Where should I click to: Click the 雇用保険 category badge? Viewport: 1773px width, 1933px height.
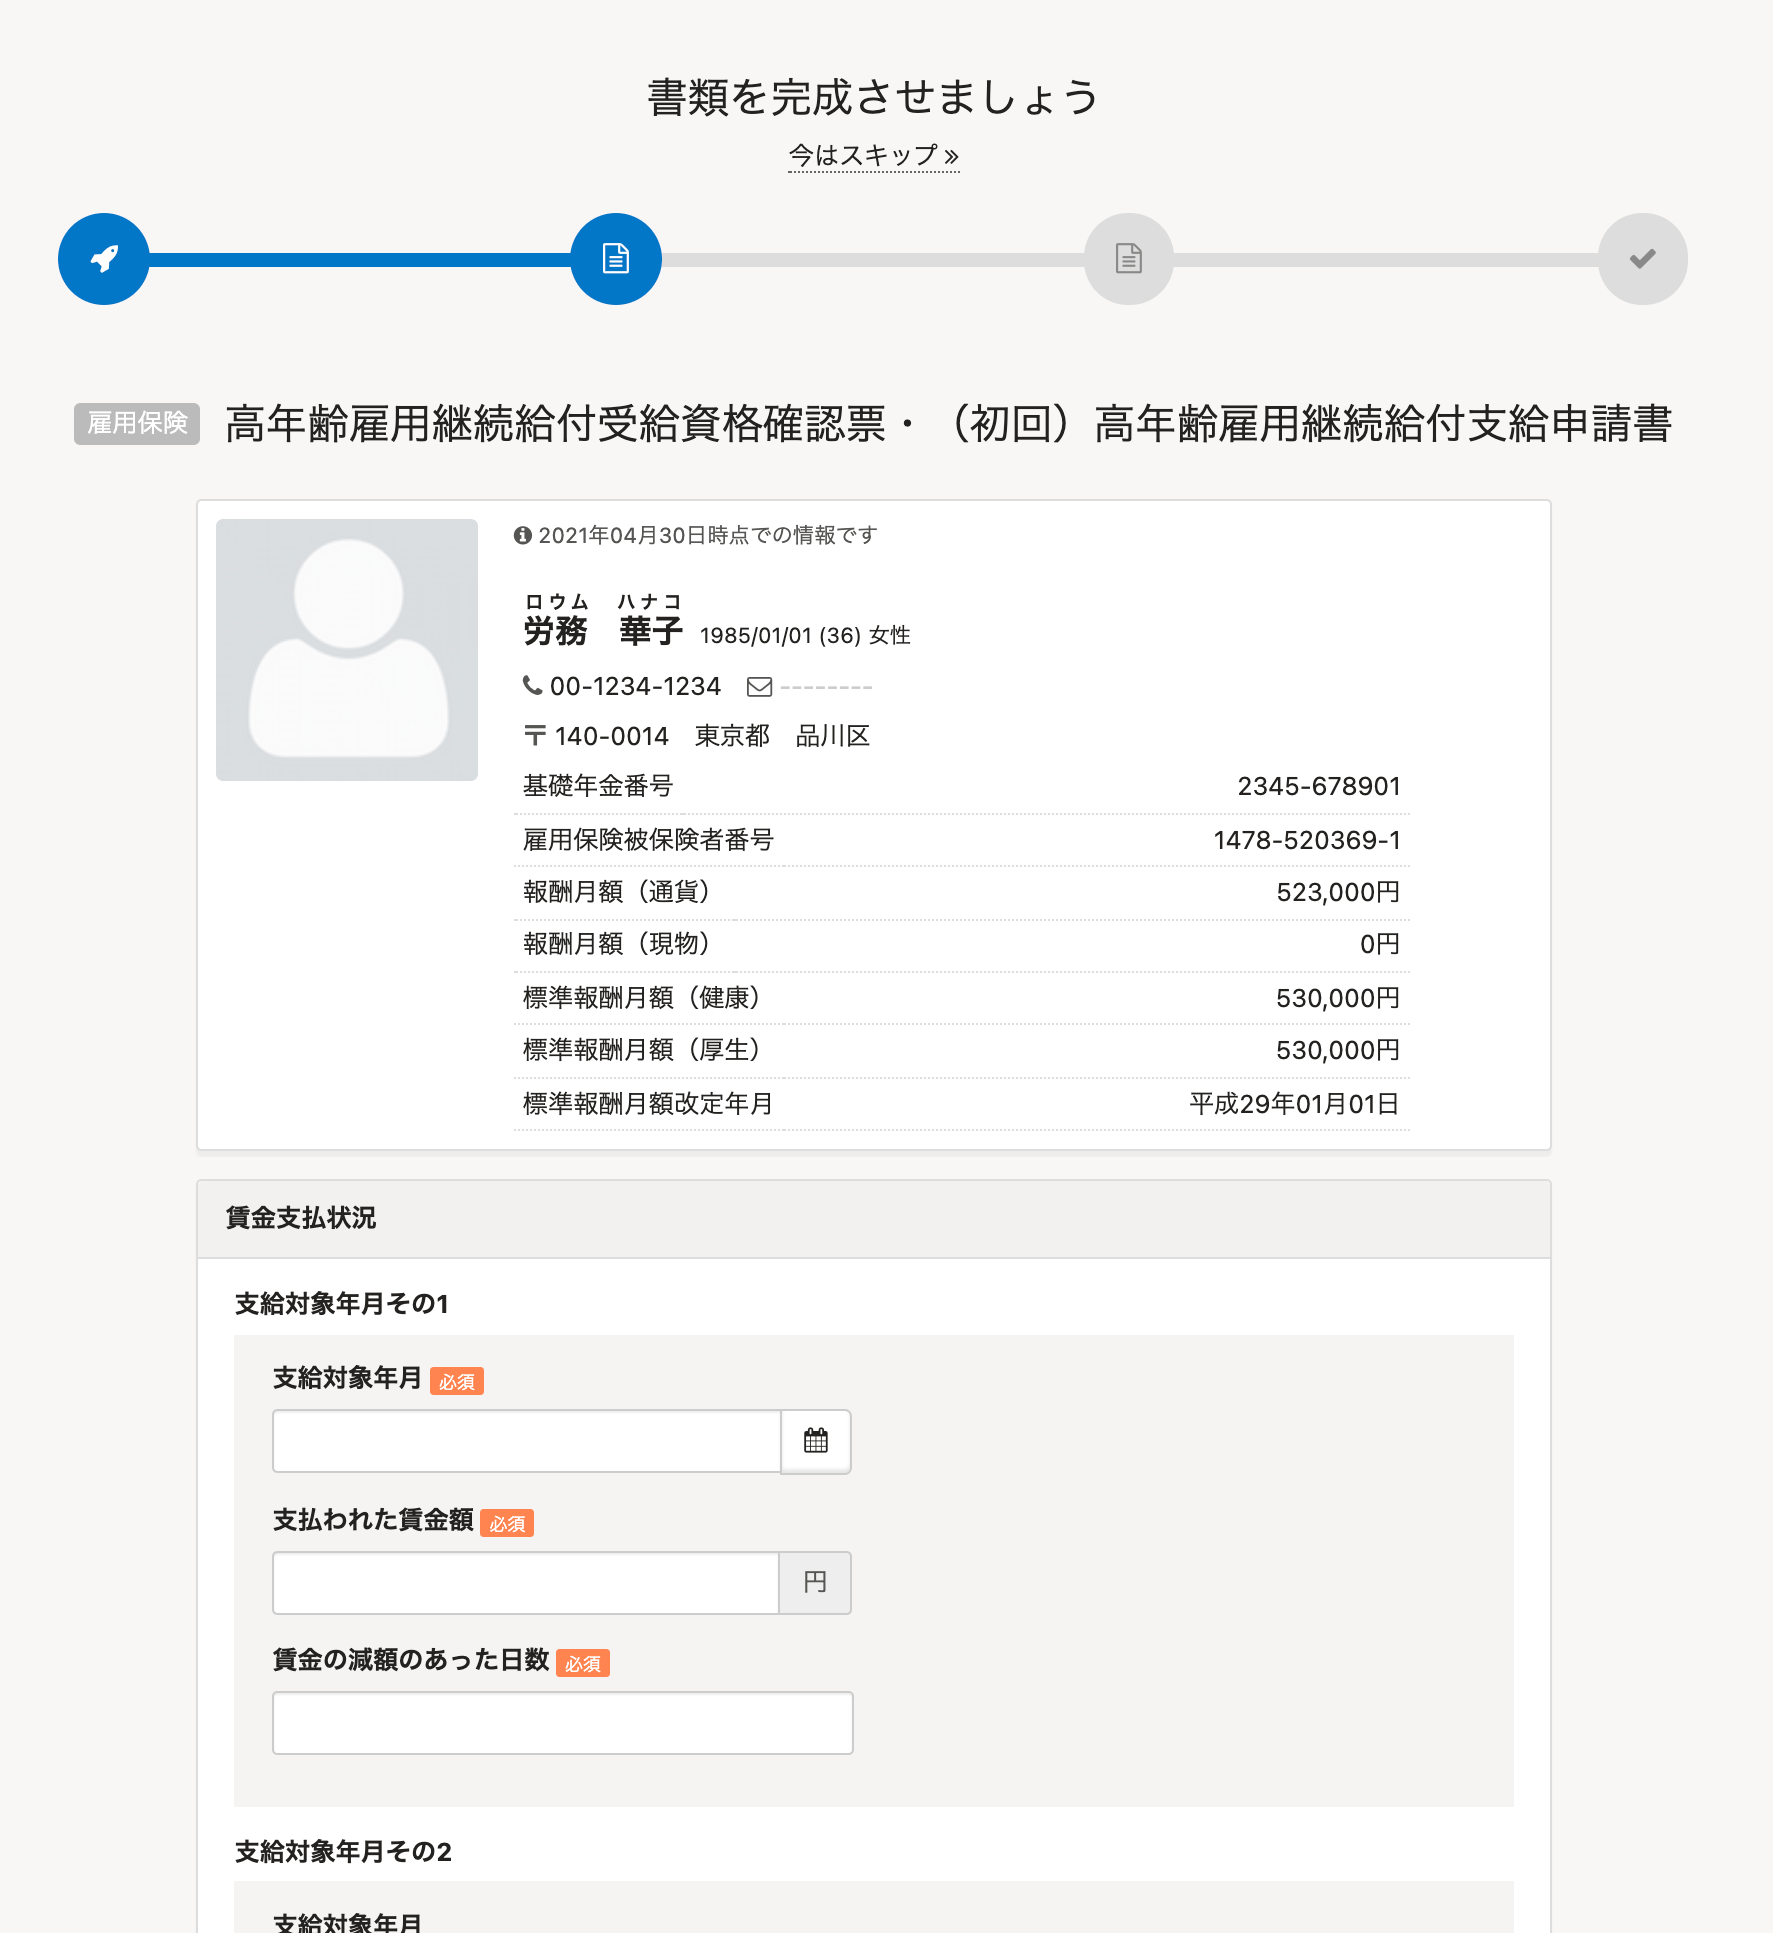coord(137,424)
